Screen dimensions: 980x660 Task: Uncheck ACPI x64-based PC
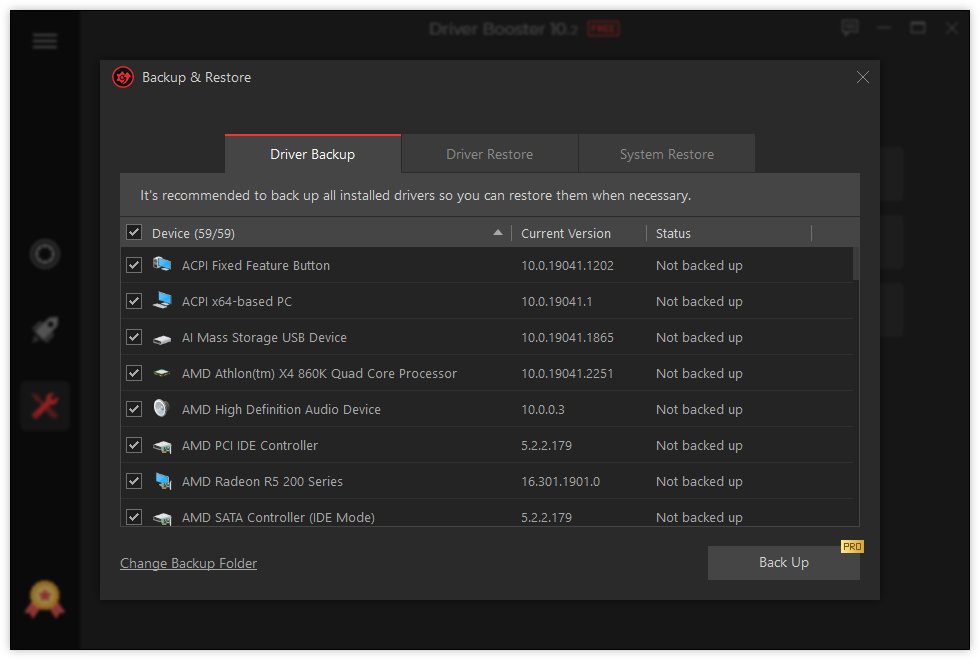coord(134,301)
